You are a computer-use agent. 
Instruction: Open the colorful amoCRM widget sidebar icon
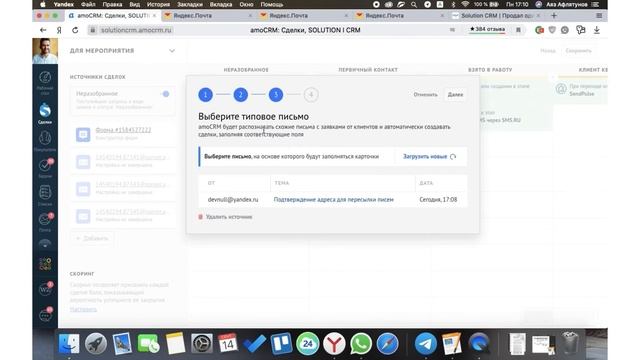(45, 264)
